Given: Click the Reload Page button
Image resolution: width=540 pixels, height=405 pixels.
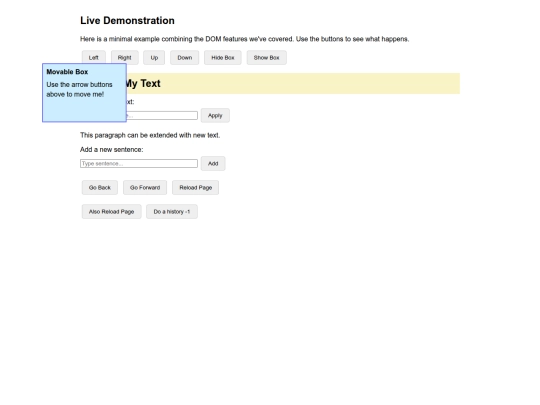Looking at the screenshot, I should coord(196,188).
